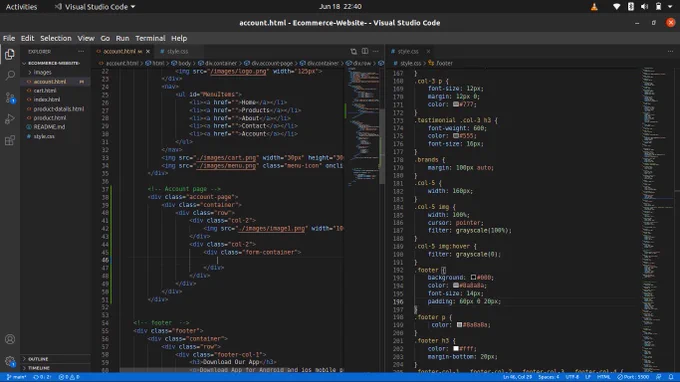Click the feedback icon in status bar
680x382 pixels.
coord(659,377)
